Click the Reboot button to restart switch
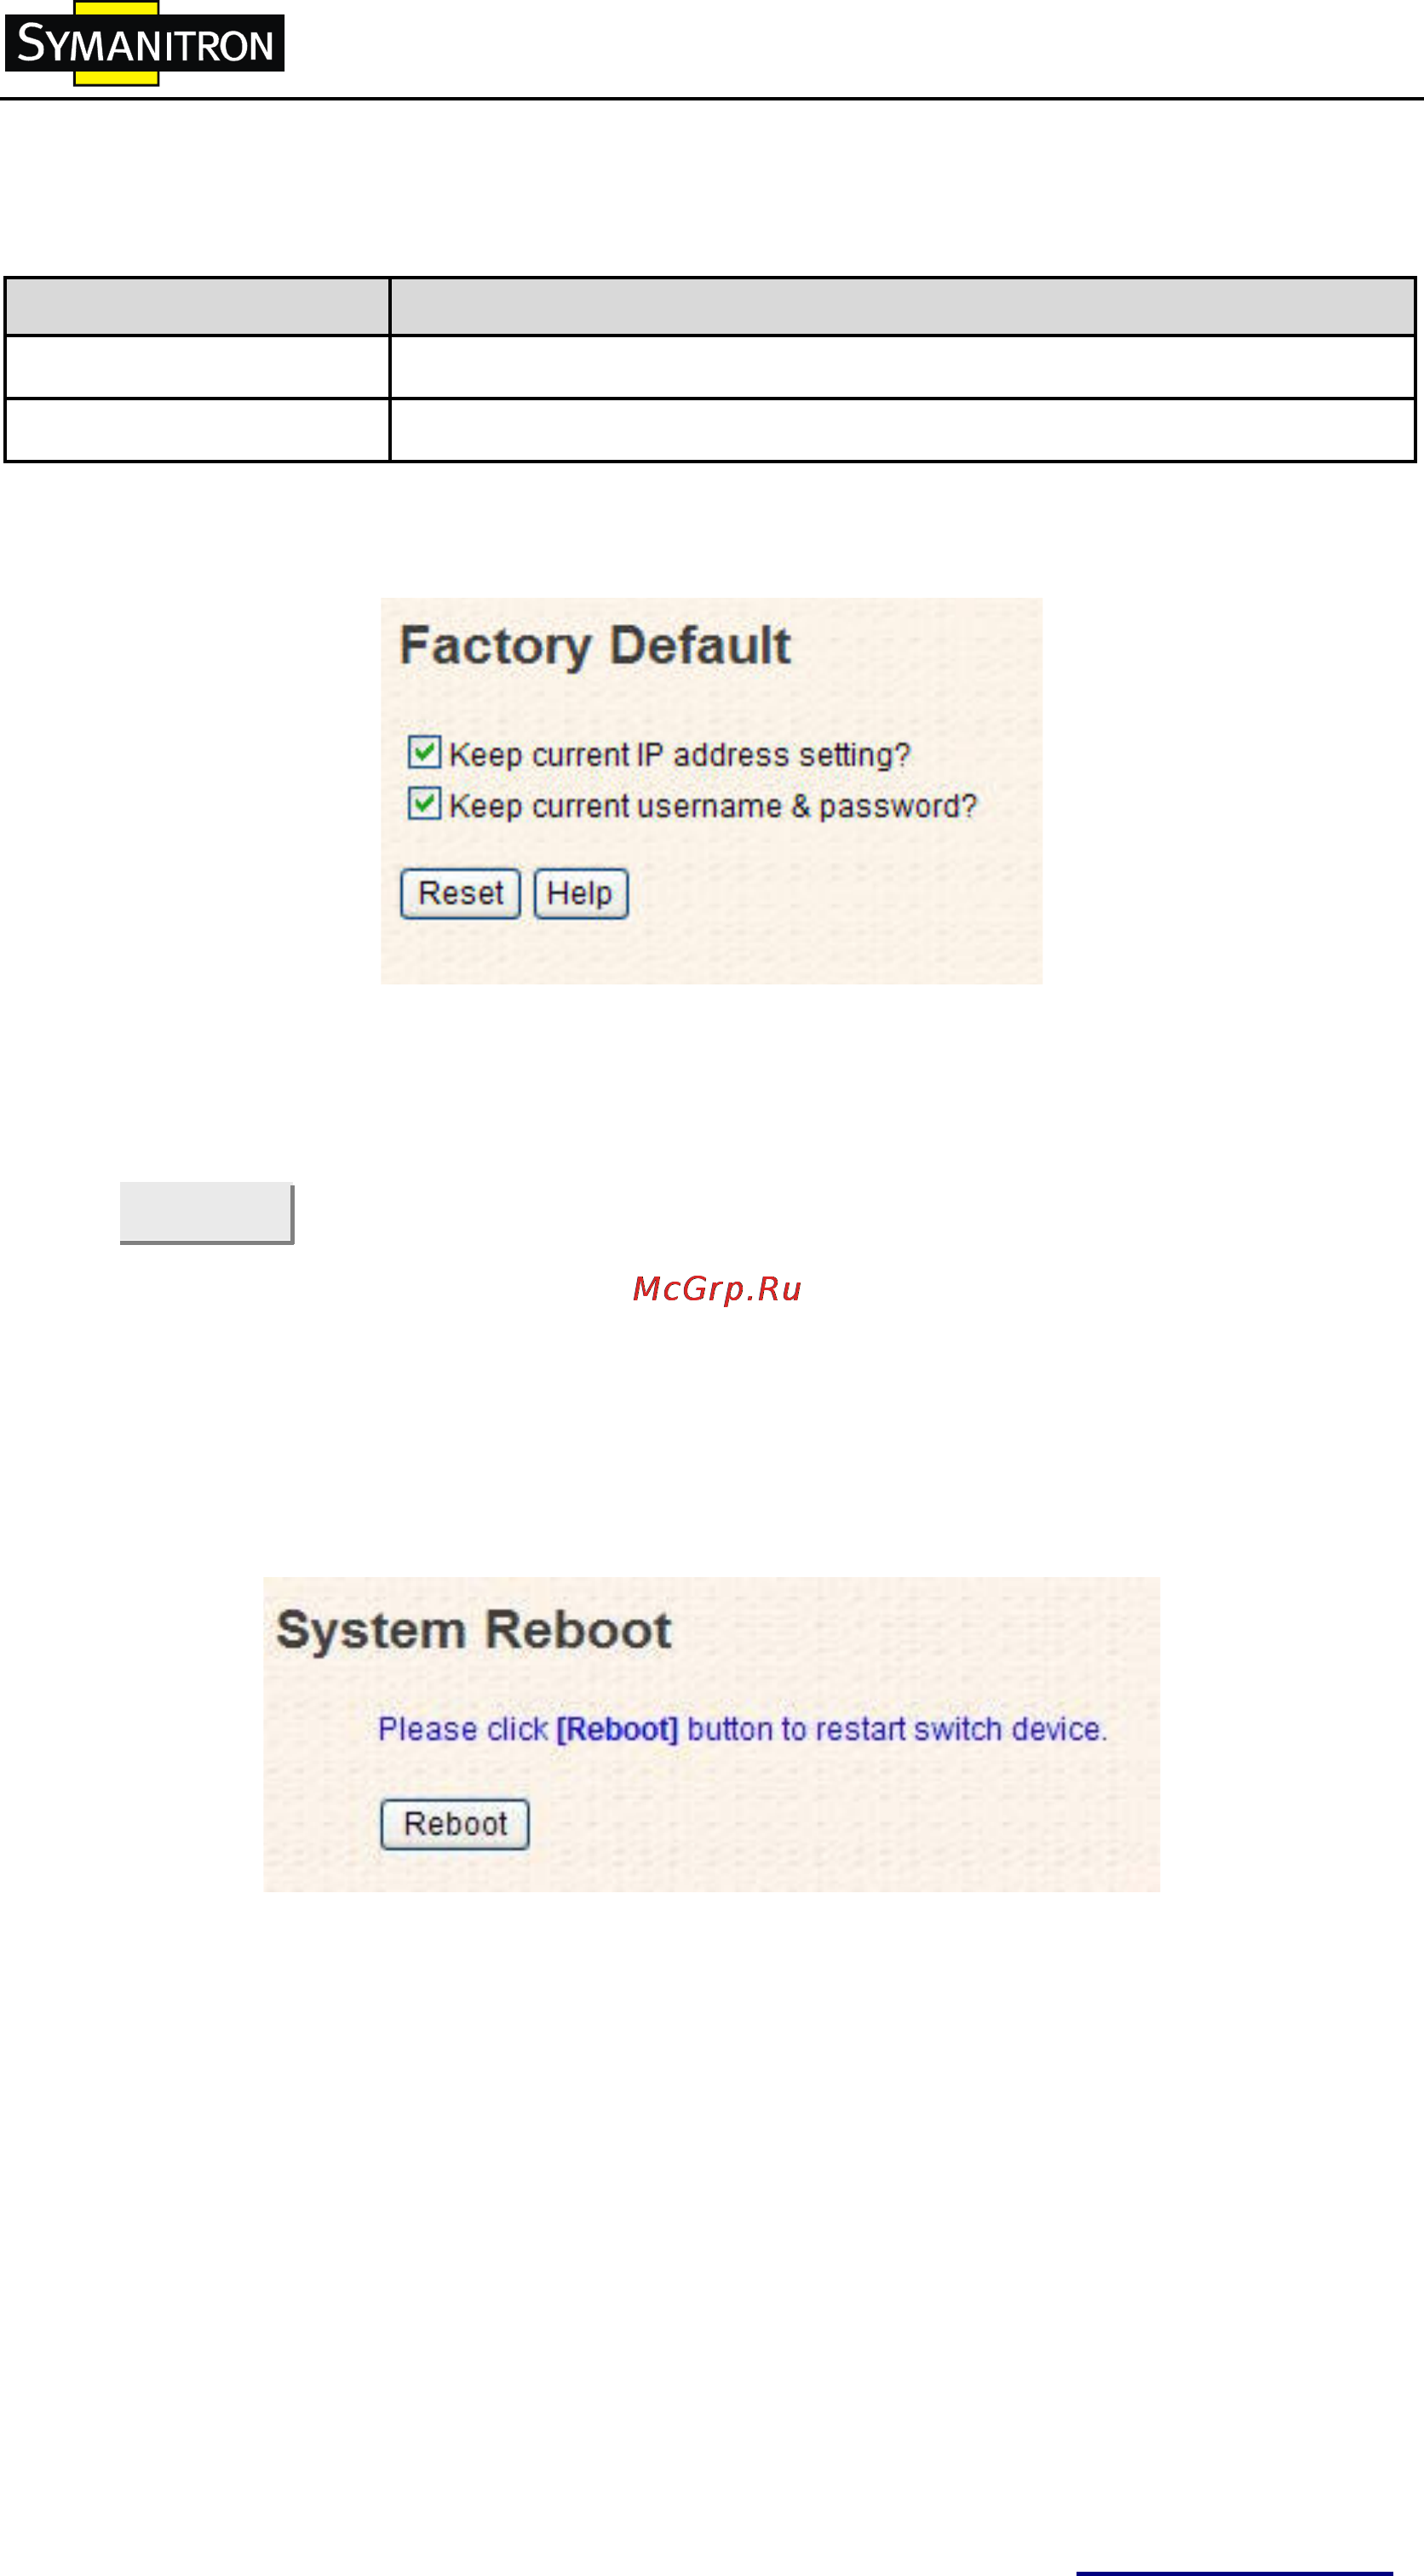This screenshot has height=2576, width=1424. point(455,1824)
